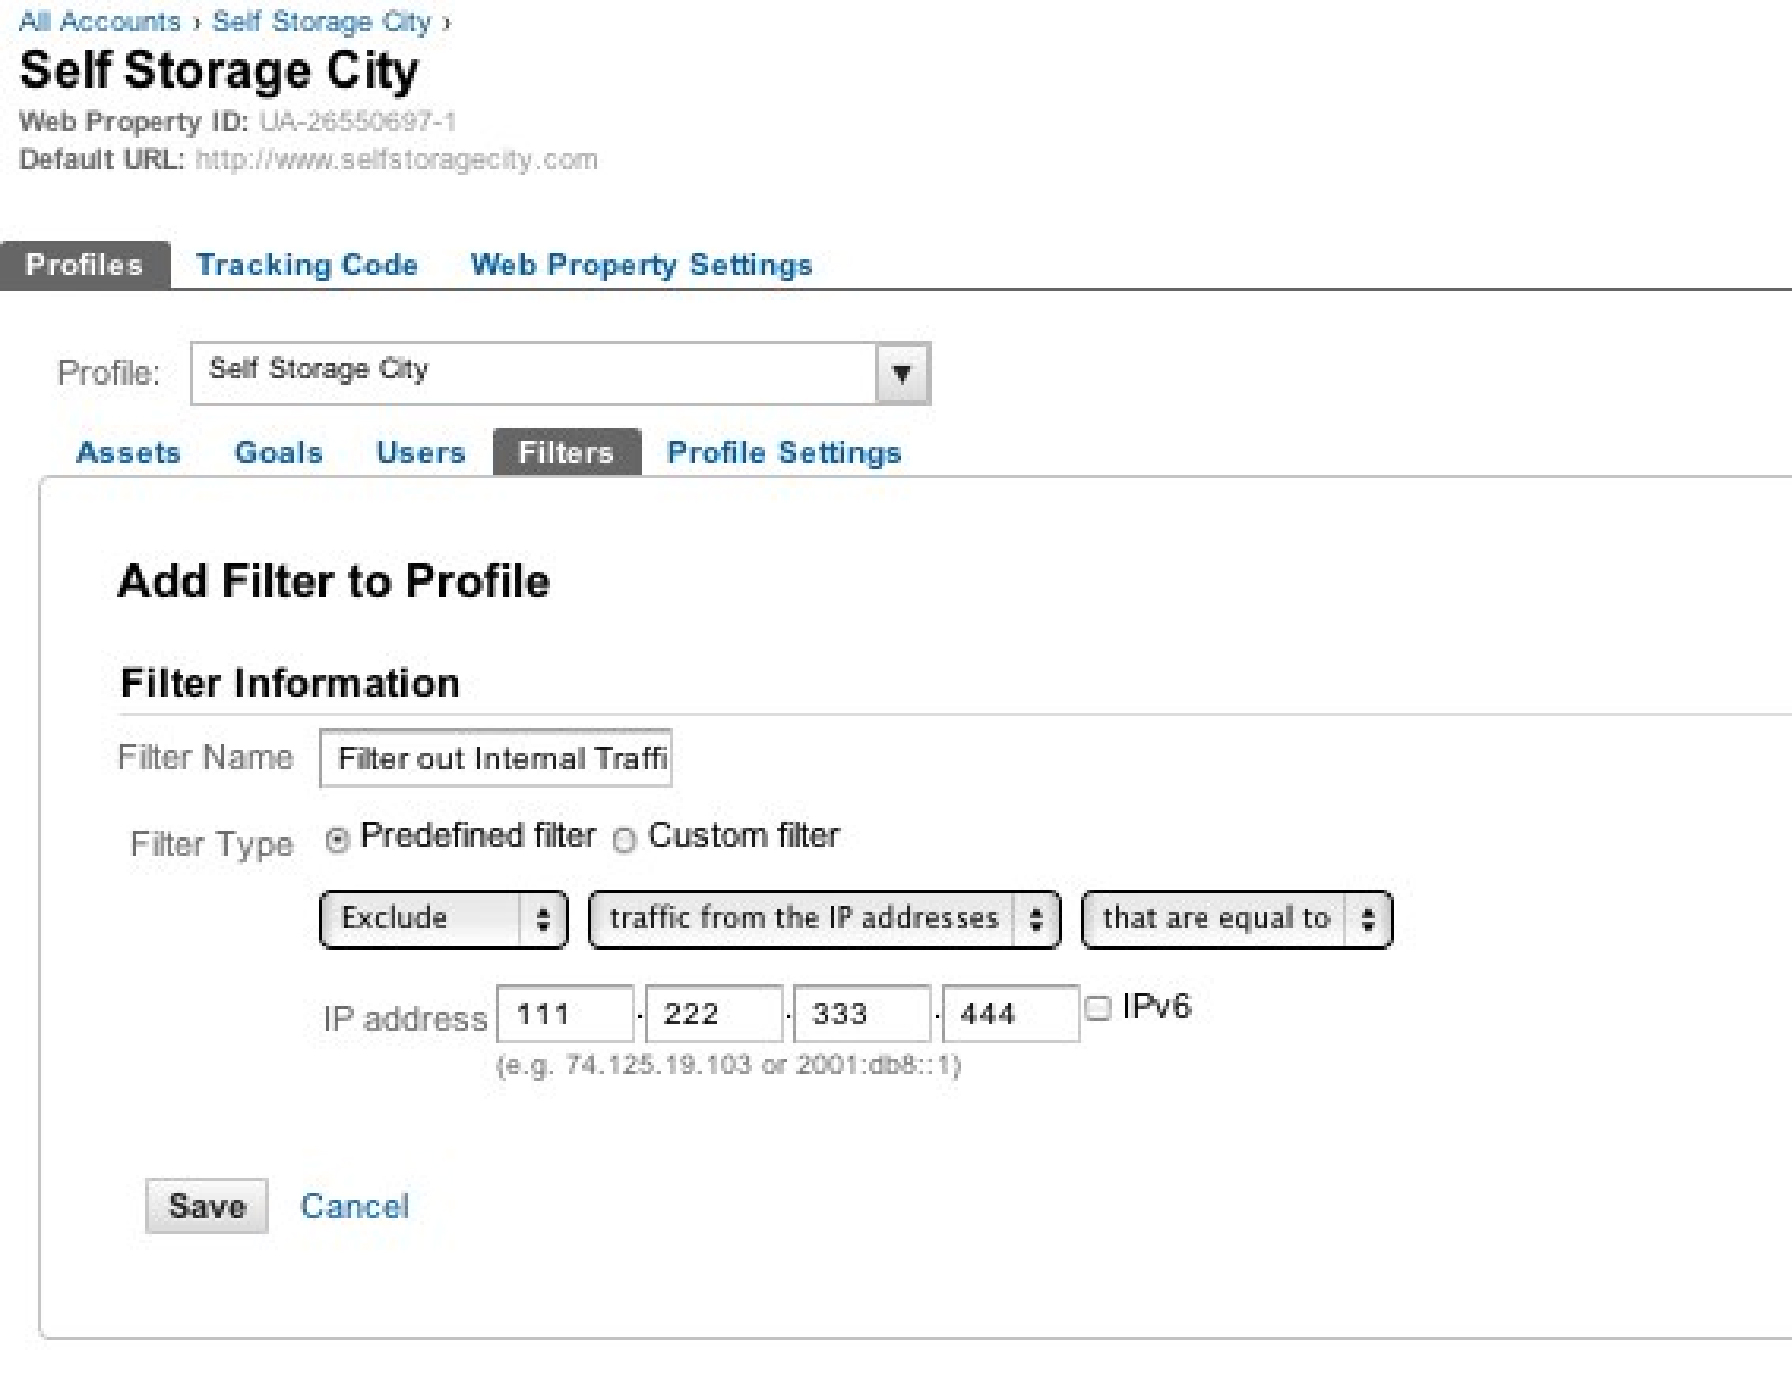Viewport: 1792px width, 1381px height.
Task: Expand the Exclude filter dropdown
Action: pyautogui.click(x=443, y=919)
